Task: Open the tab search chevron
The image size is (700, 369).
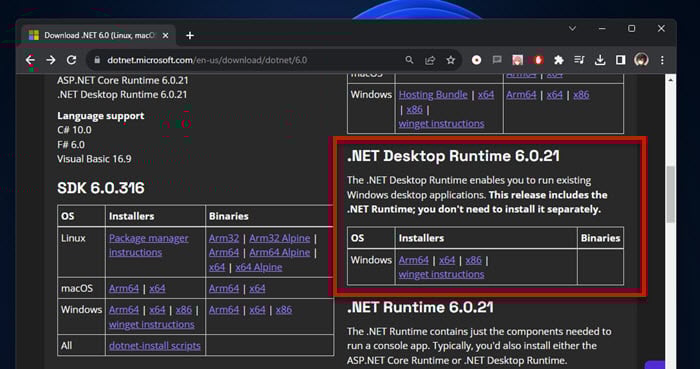Action: tap(572, 29)
